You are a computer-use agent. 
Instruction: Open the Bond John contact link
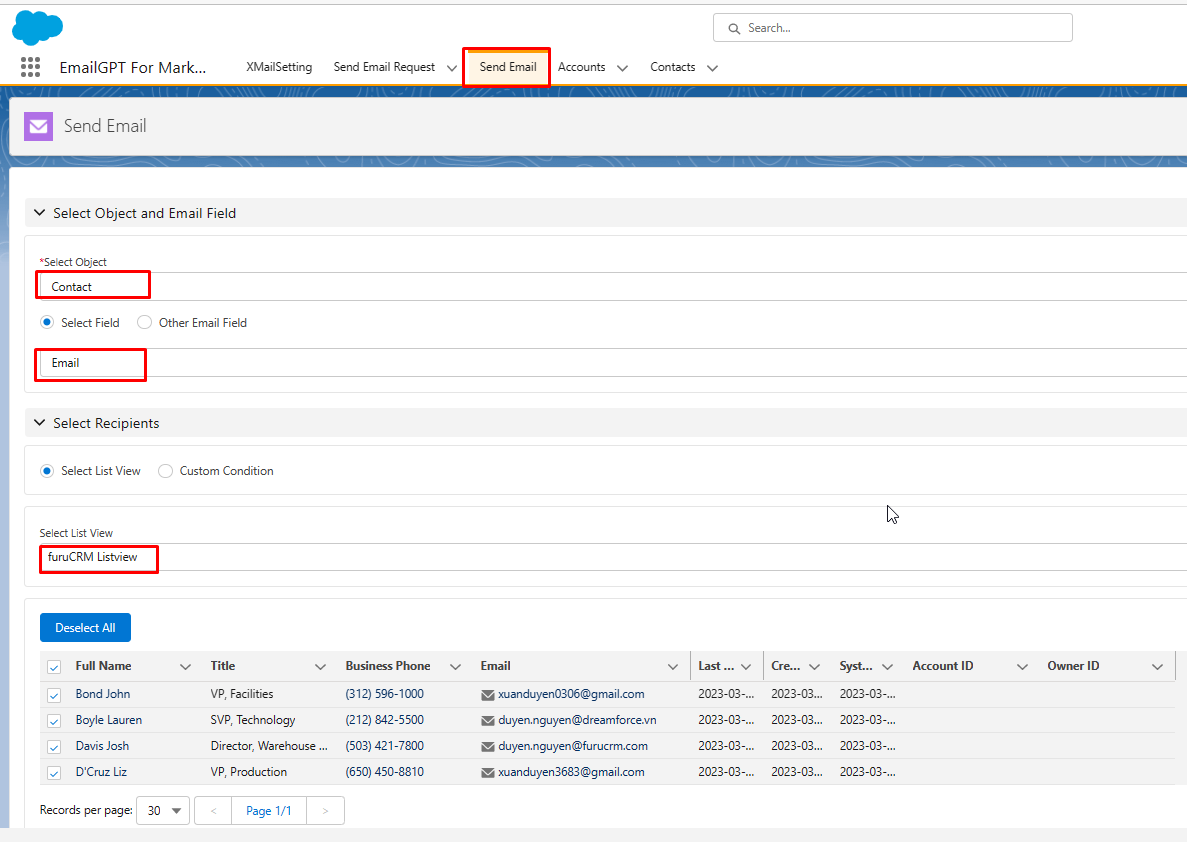(x=103, y=694)
